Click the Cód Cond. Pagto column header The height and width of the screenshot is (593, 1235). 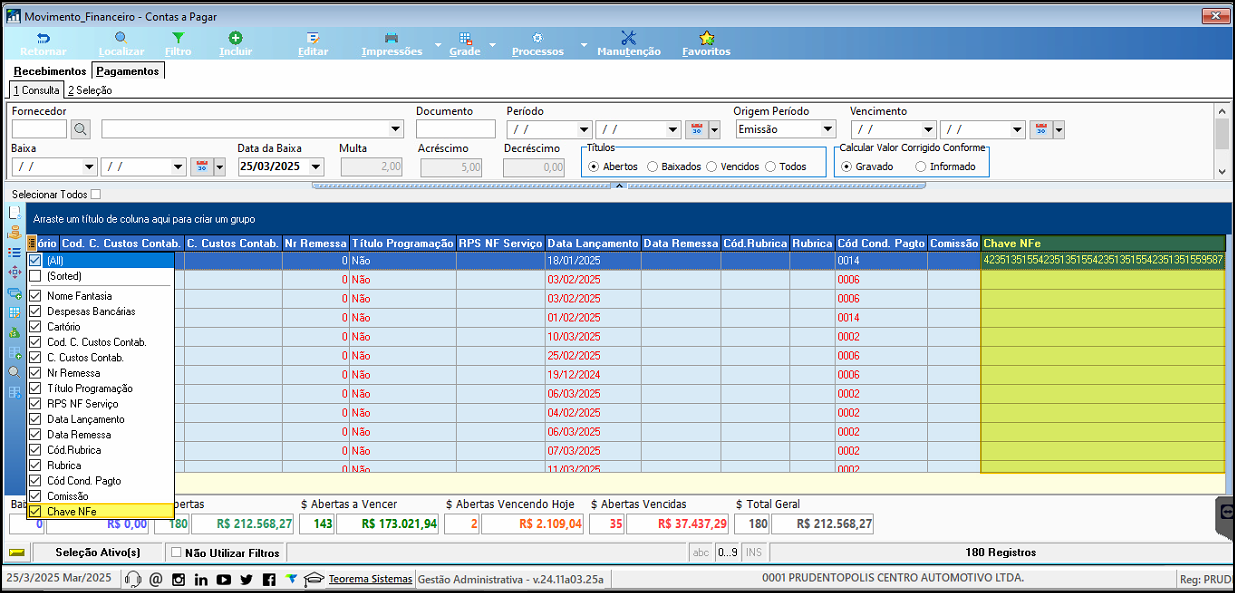click(881, 243)
